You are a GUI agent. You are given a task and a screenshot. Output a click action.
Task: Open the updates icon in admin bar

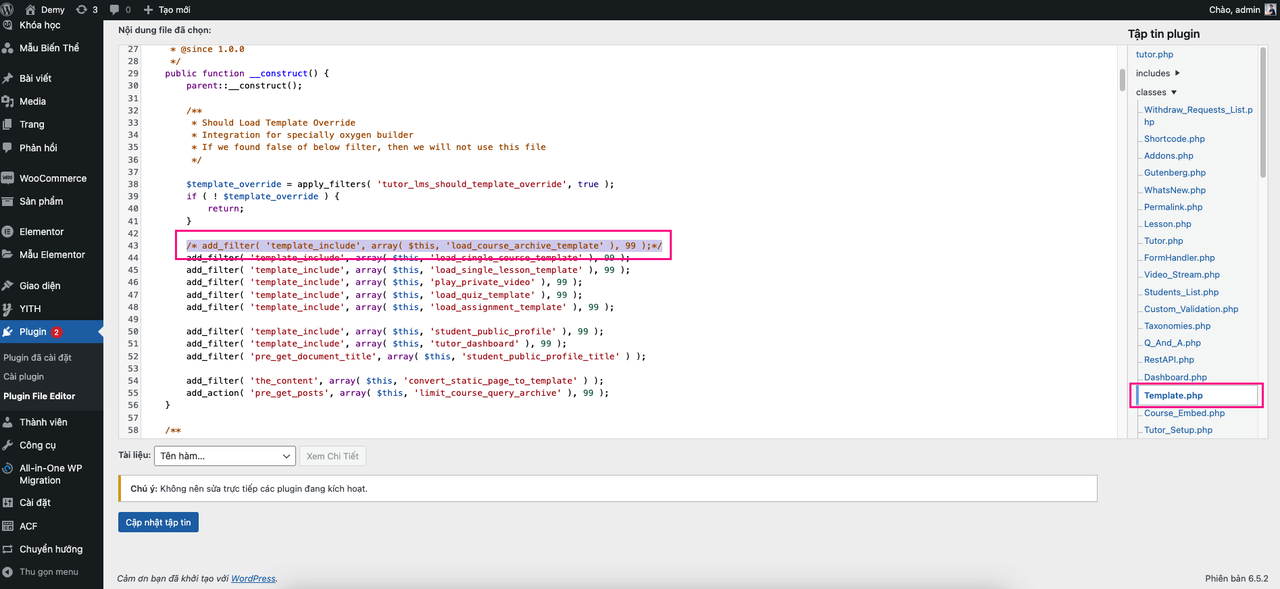click(80, 9)
